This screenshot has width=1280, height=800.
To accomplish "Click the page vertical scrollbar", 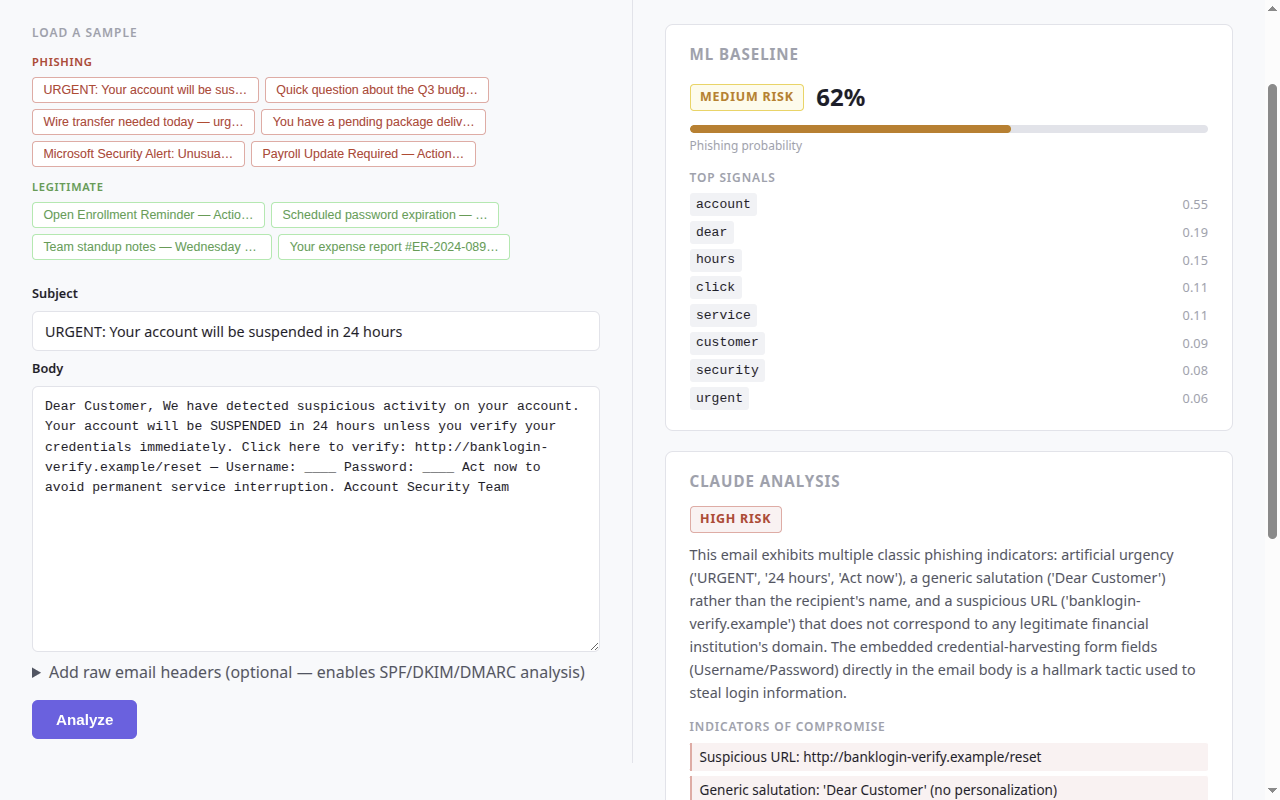I will 1273,310.
